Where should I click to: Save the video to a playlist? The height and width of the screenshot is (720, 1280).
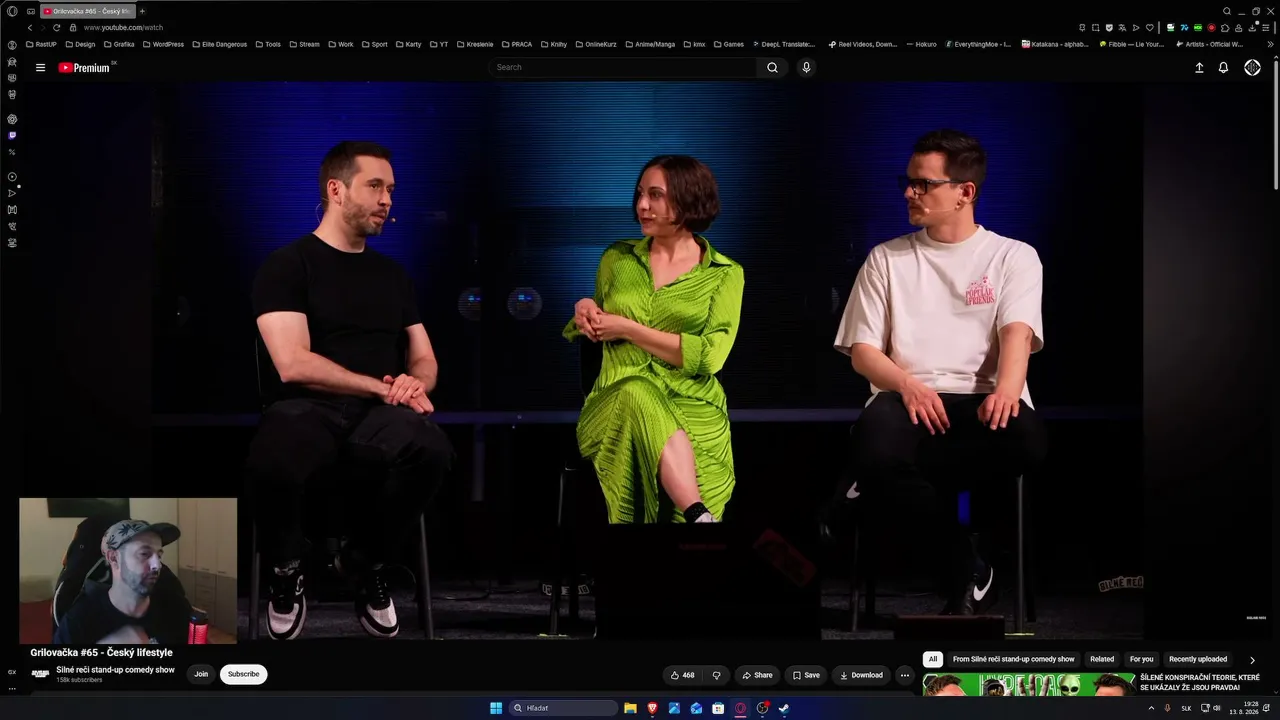click(806, 675)
